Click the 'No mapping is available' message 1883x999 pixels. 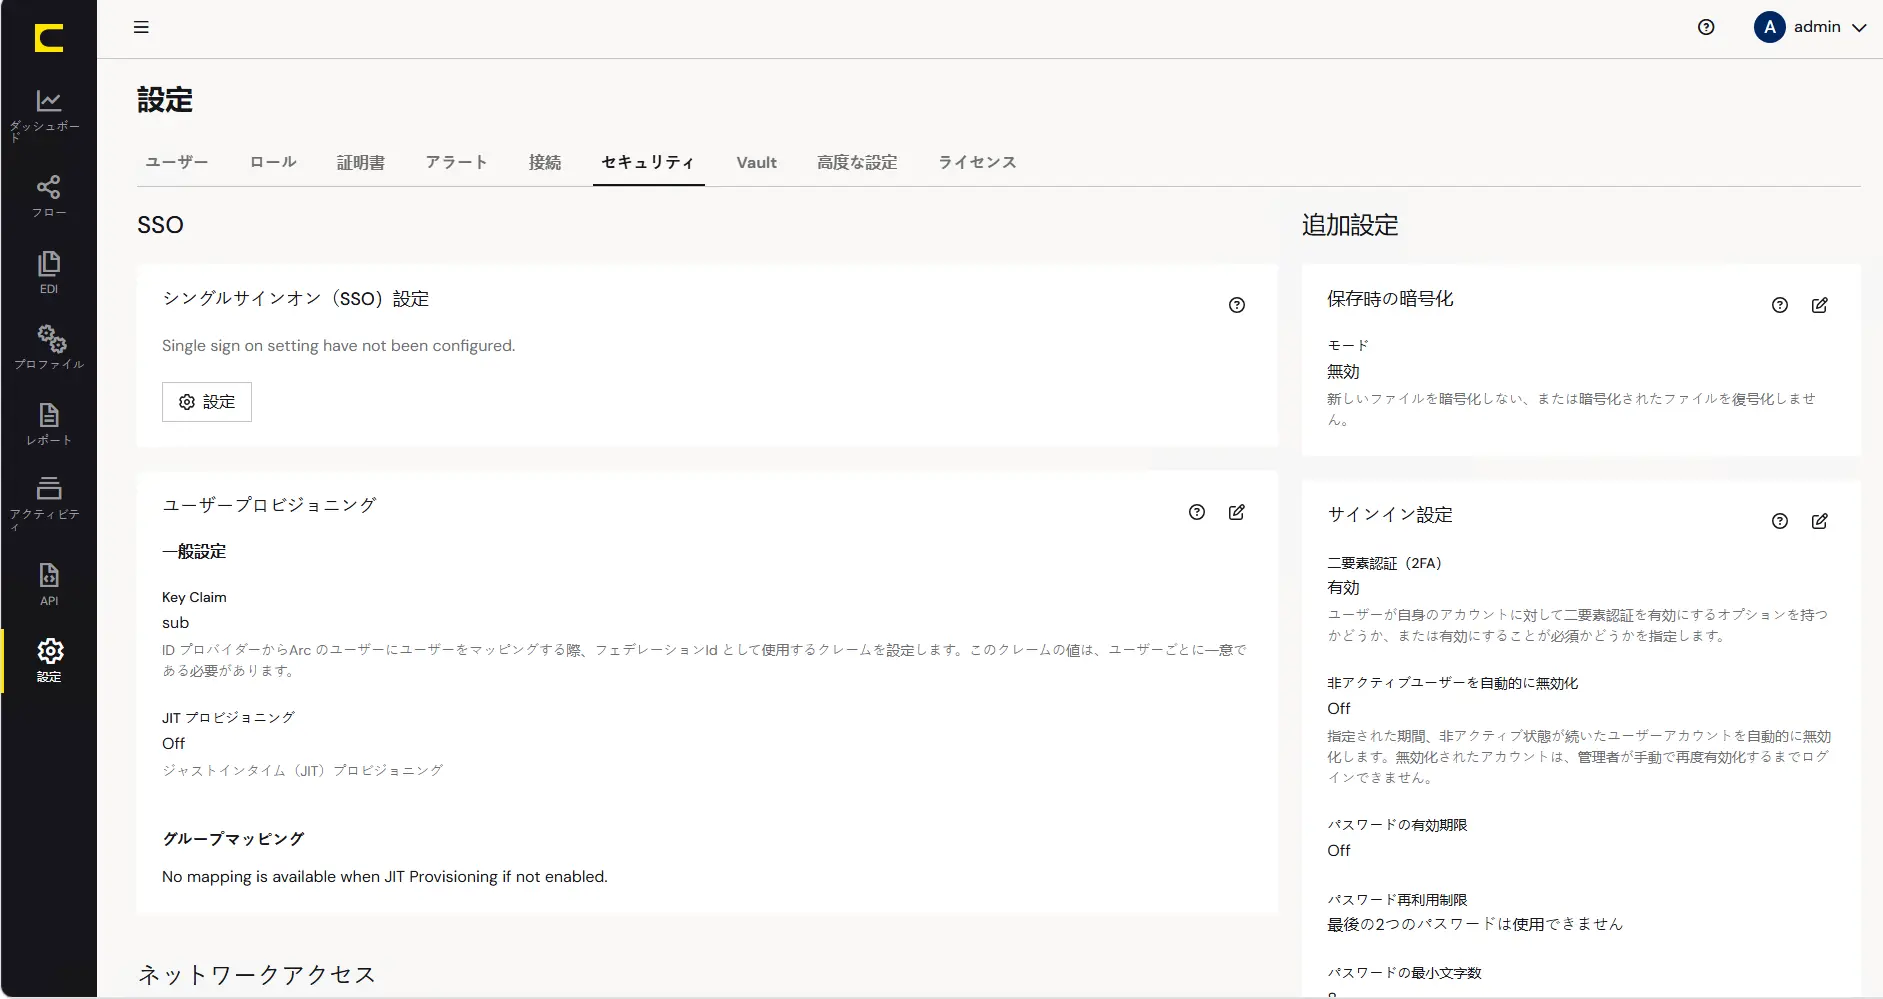(x=384, y=877)
